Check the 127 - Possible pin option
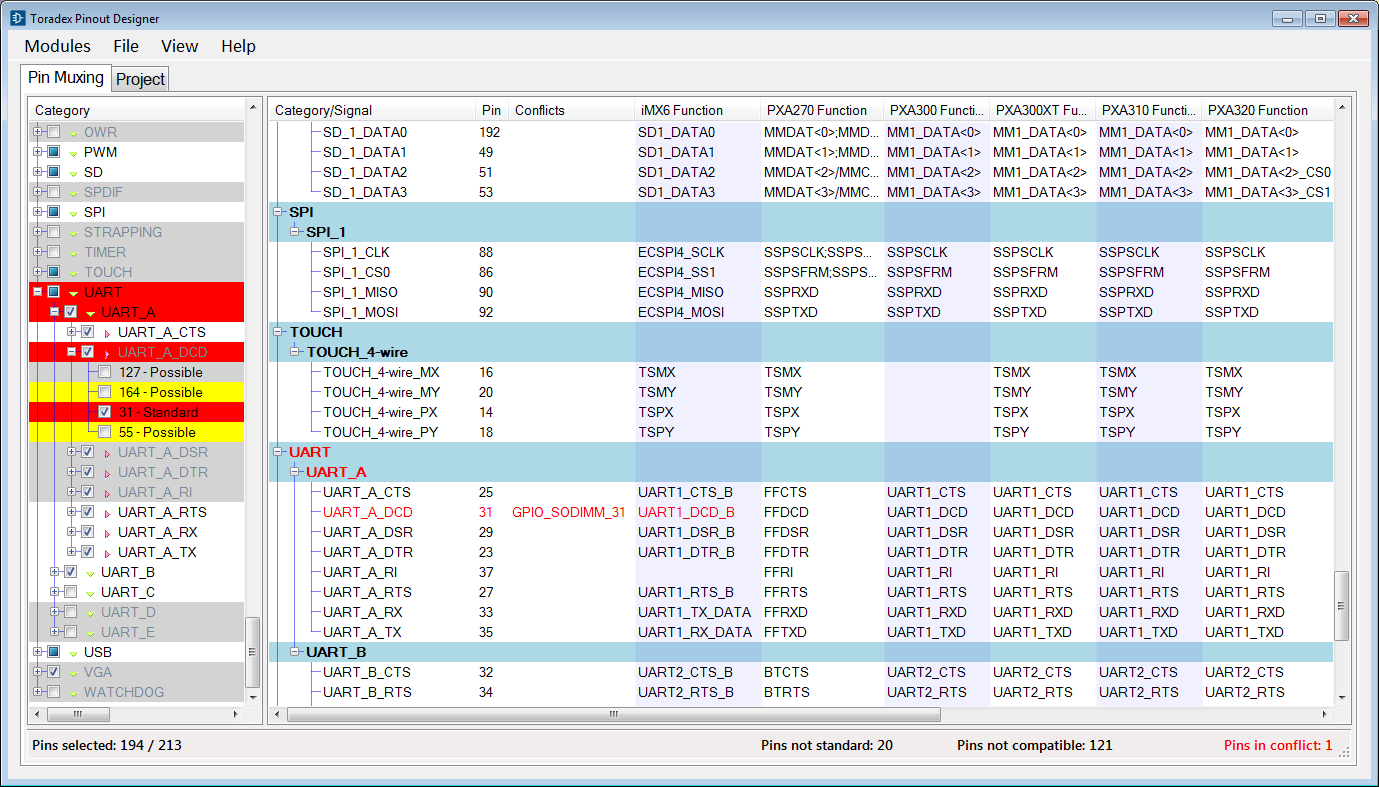This screenshot has width=1379, height=787. [x=105, y=372]
